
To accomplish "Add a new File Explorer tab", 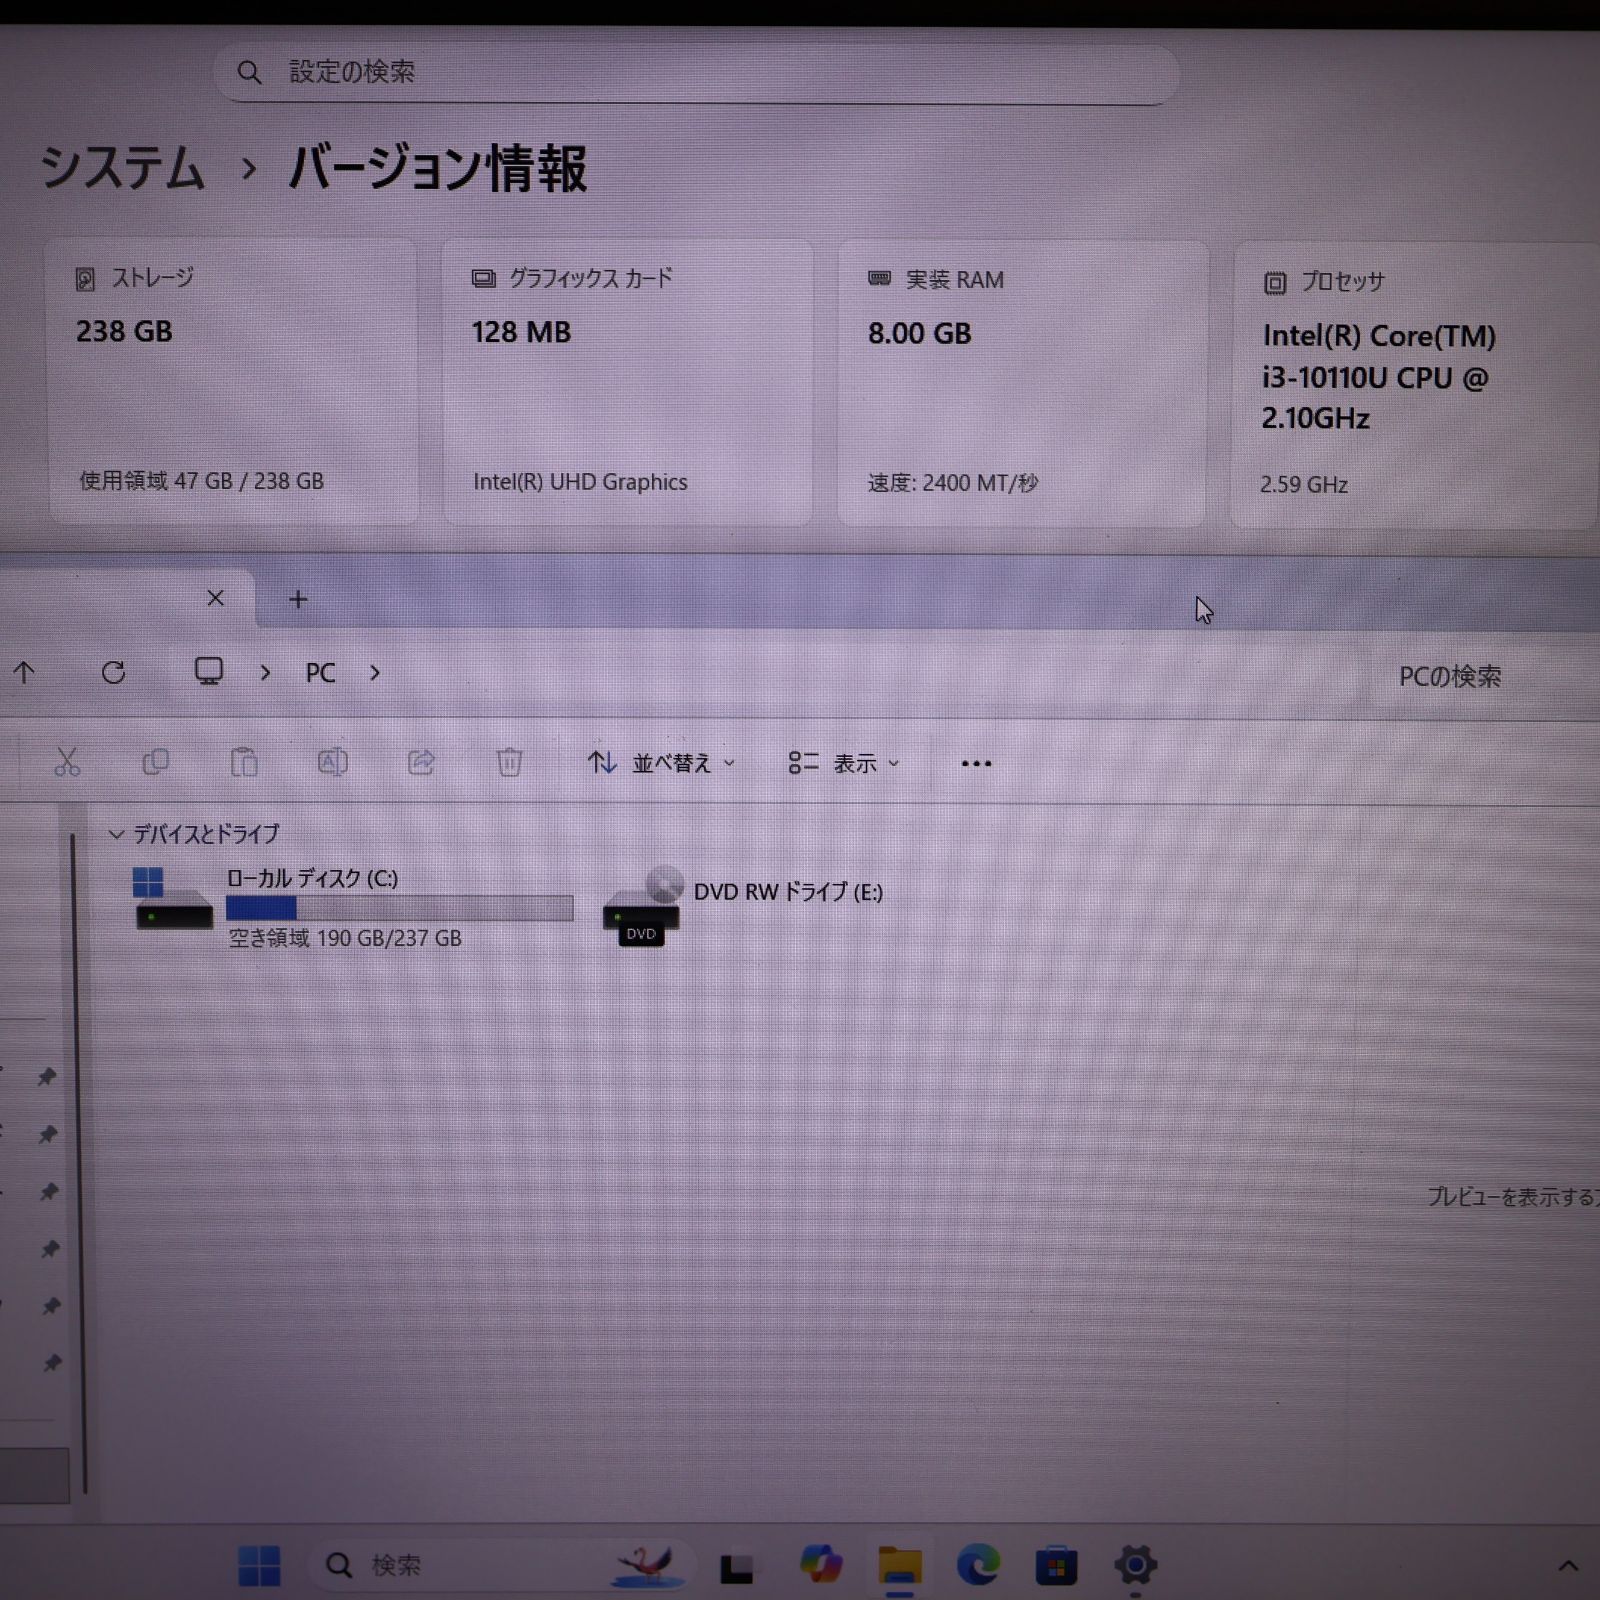I will (298, 599).
